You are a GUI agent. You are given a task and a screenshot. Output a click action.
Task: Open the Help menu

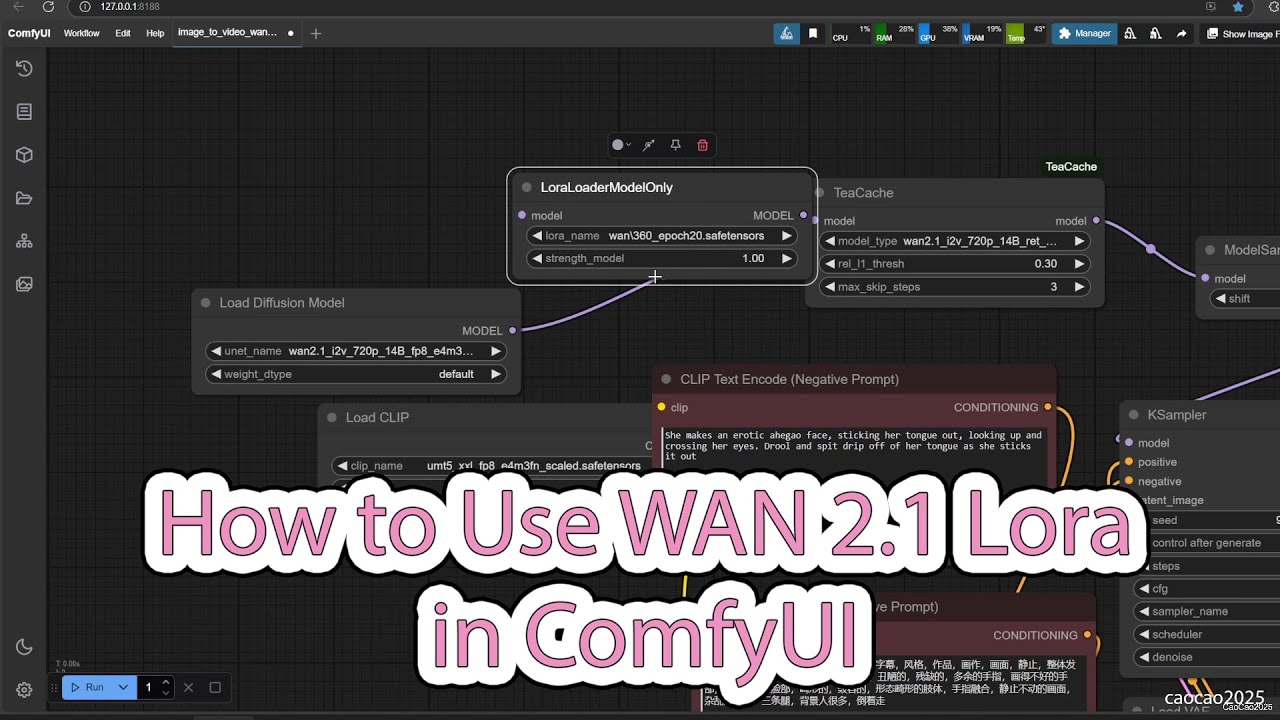[155, 33]
